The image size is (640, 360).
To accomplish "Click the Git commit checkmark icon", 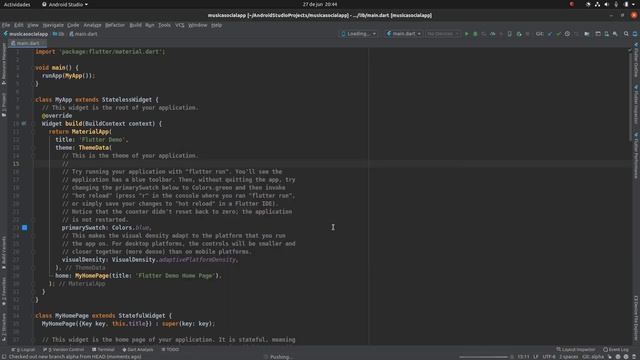I will click(558, 34).
